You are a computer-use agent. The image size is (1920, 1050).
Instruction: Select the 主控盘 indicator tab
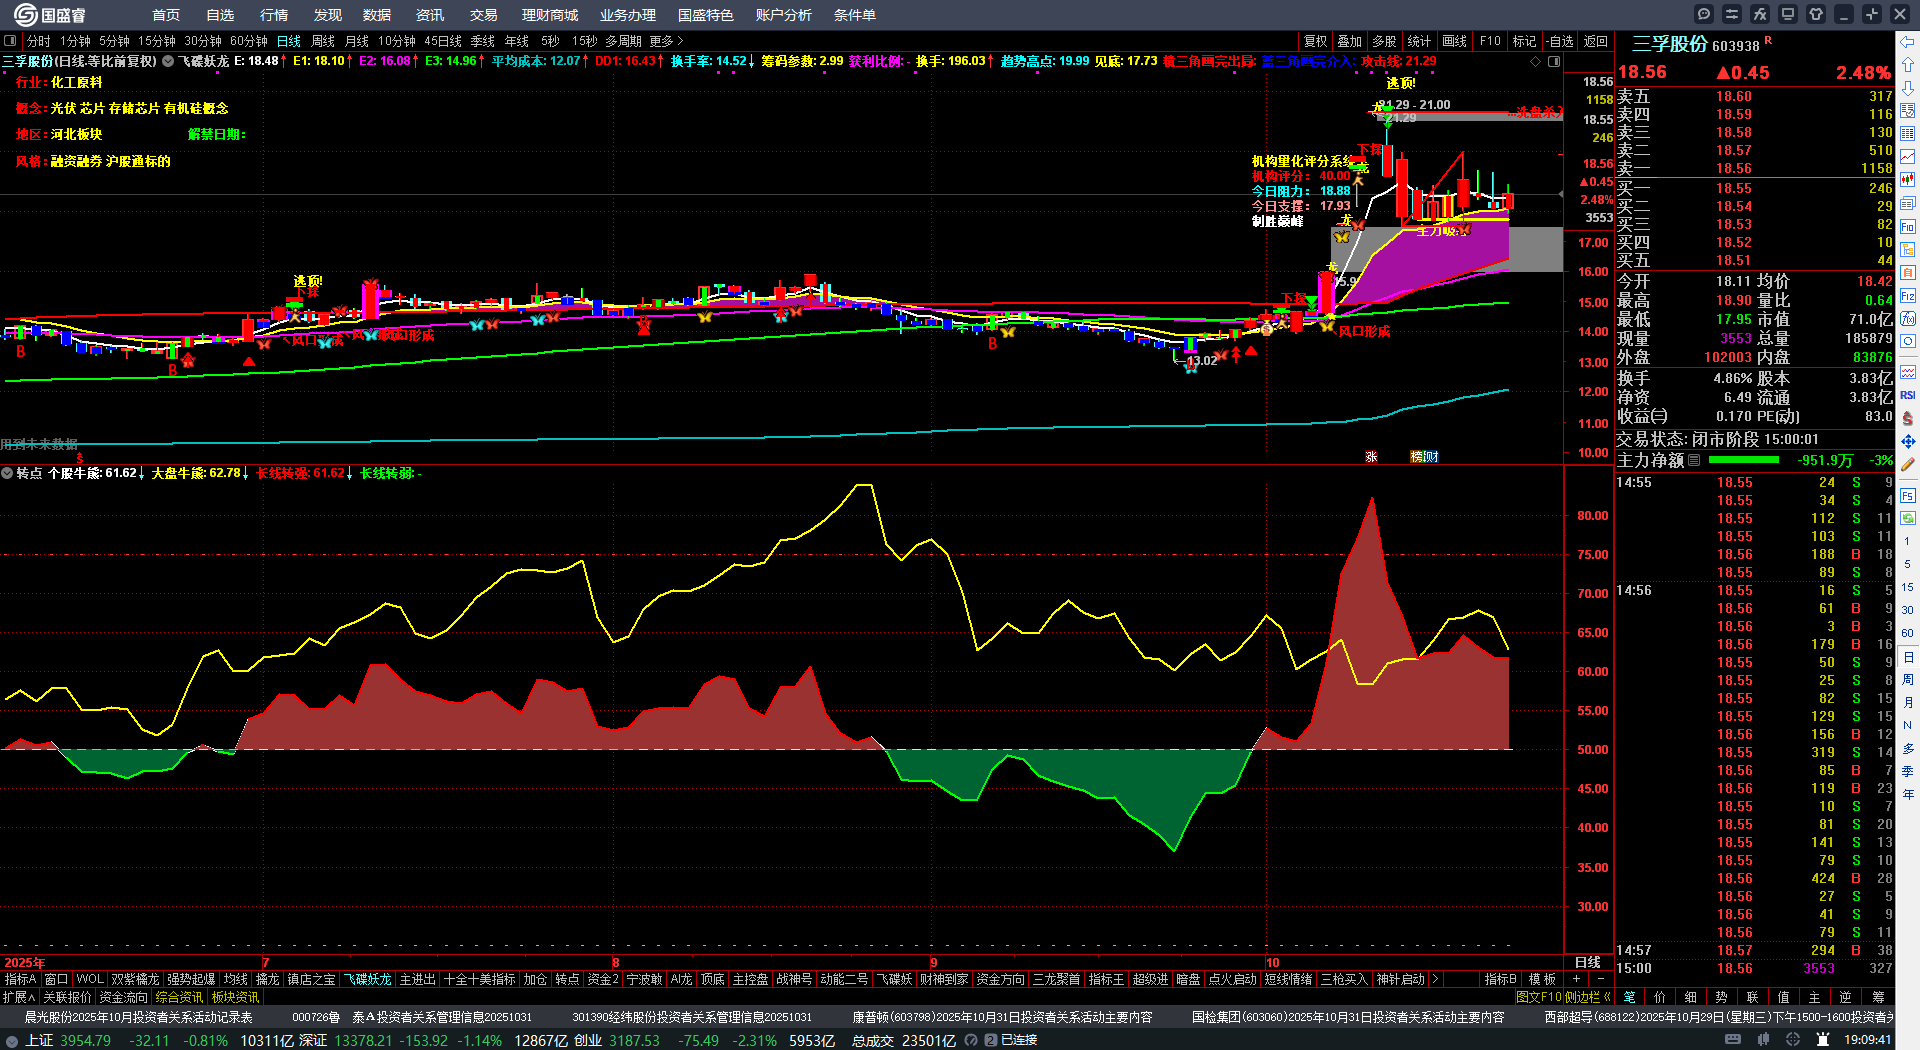tap(750, 979)
